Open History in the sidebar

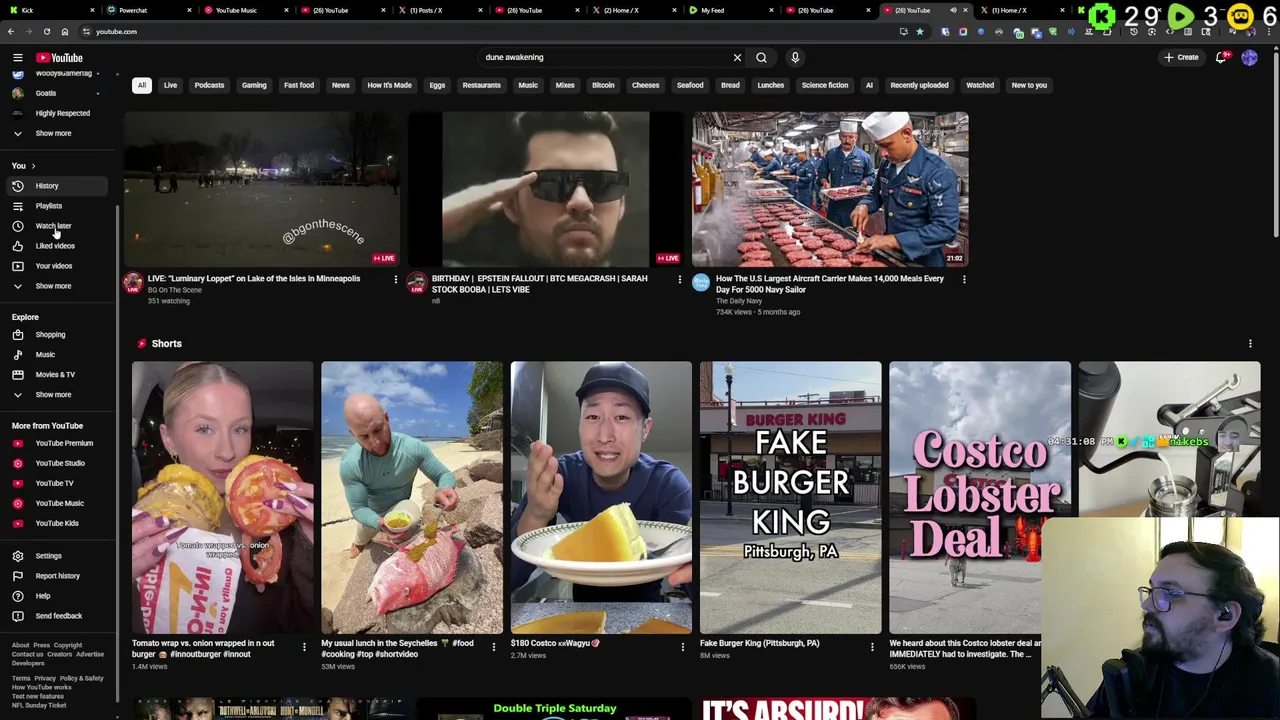click(x=58, y=186)
